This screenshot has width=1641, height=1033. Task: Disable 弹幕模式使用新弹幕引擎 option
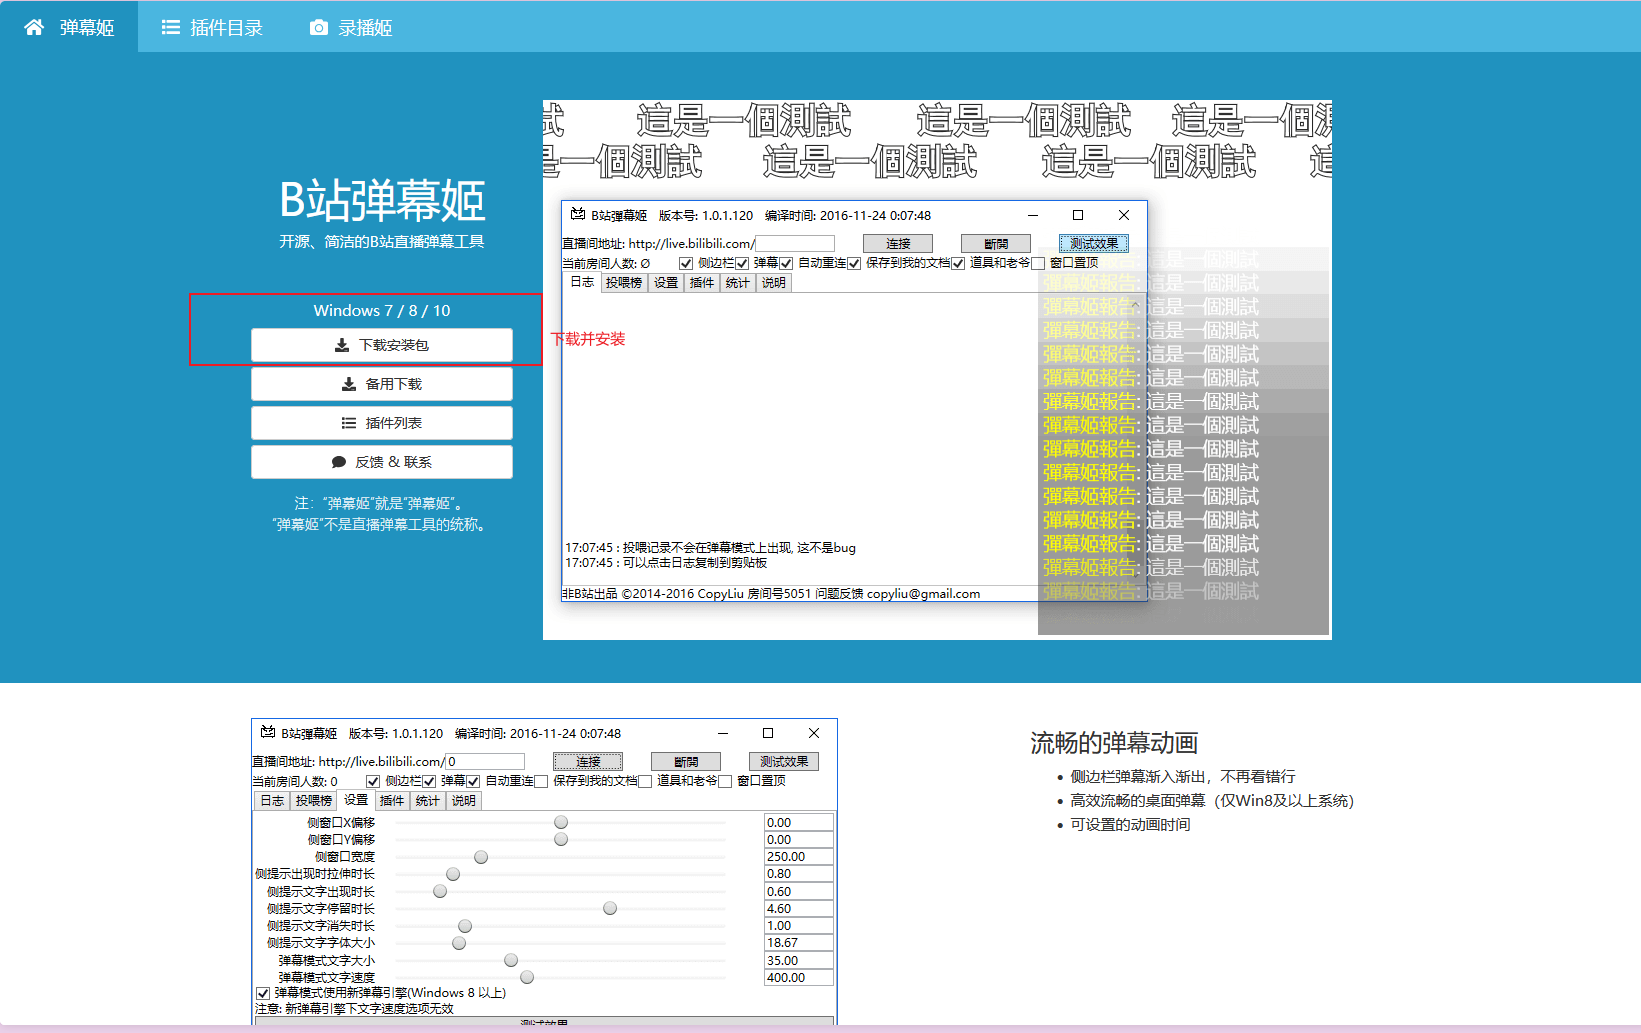point(264,992)
